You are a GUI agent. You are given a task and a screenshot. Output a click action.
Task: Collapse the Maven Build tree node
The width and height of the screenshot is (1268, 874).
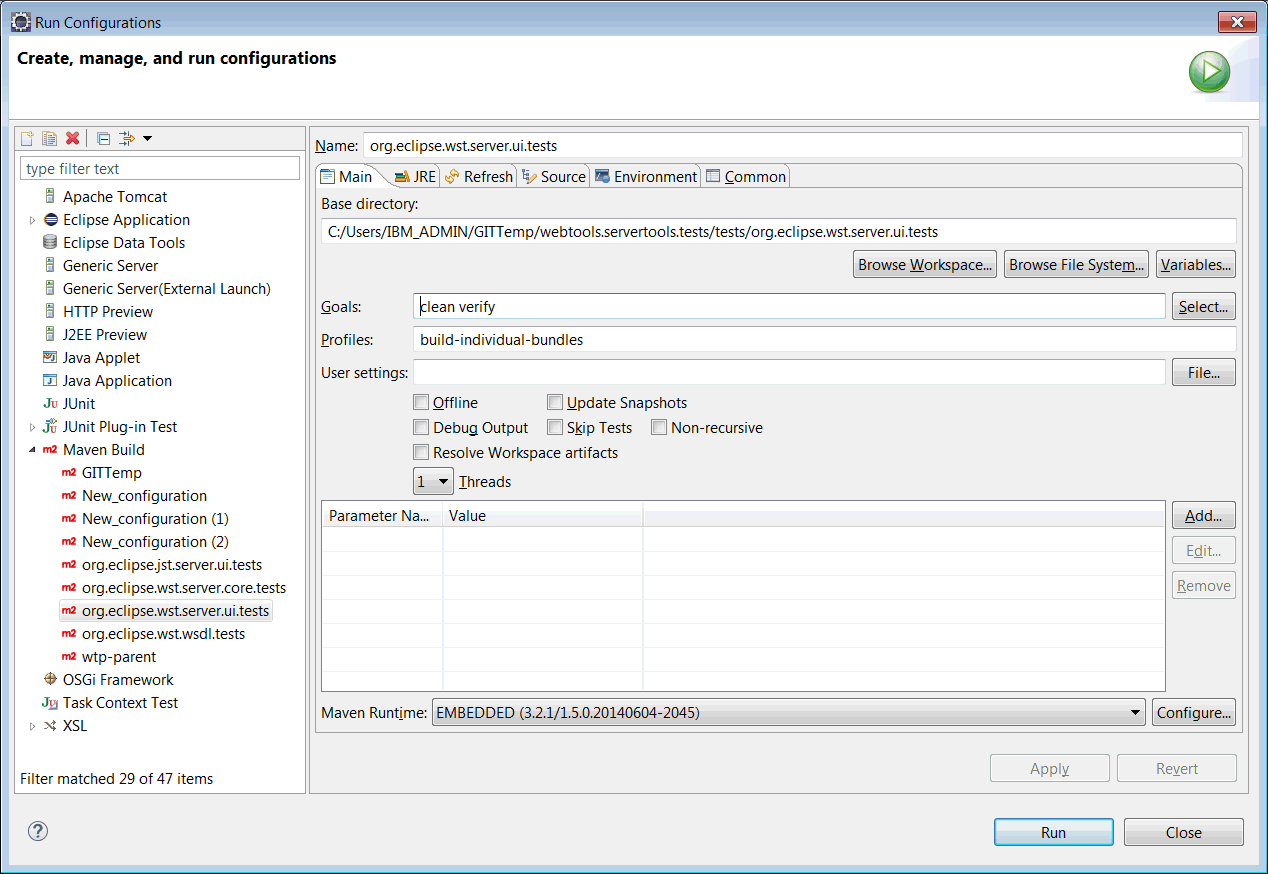click(32, 450)
